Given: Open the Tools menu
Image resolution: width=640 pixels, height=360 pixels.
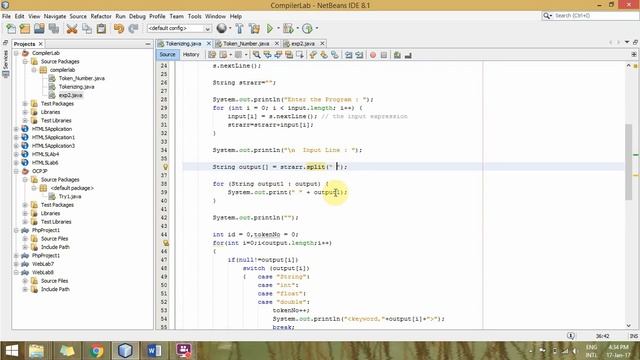Looking at the screenshot, I should point(194,16).
